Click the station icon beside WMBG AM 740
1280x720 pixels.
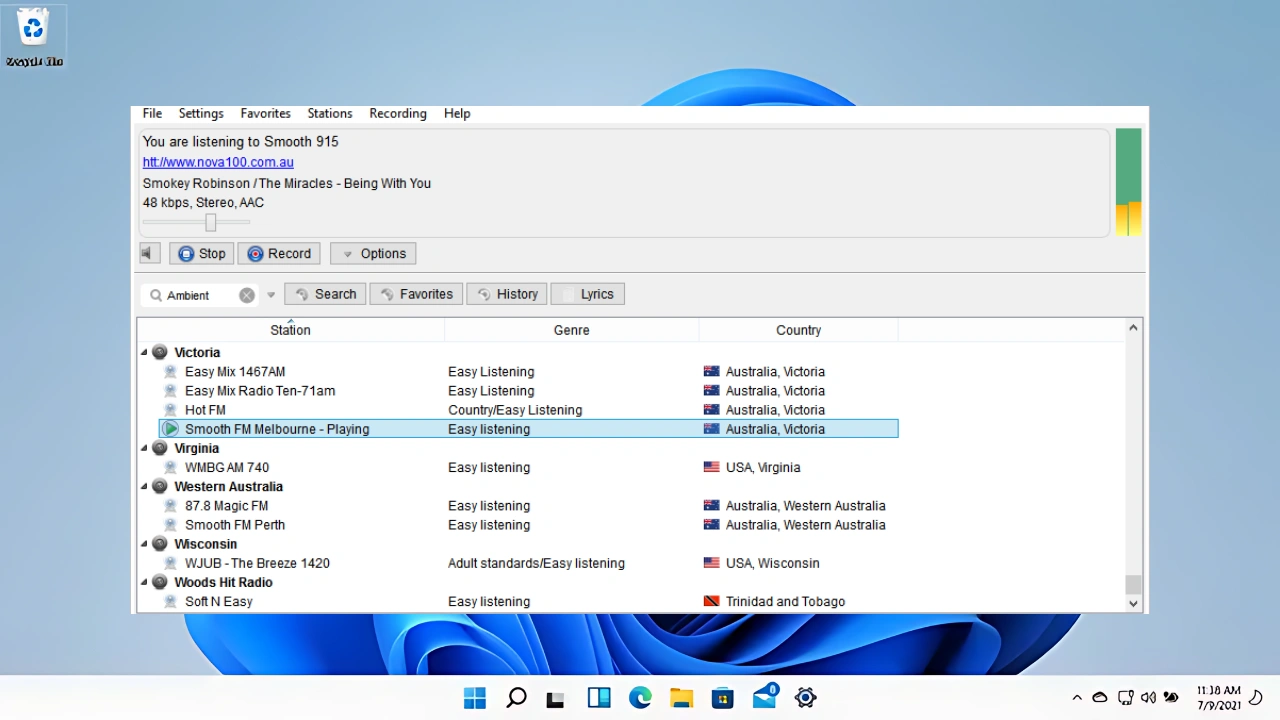171,467
